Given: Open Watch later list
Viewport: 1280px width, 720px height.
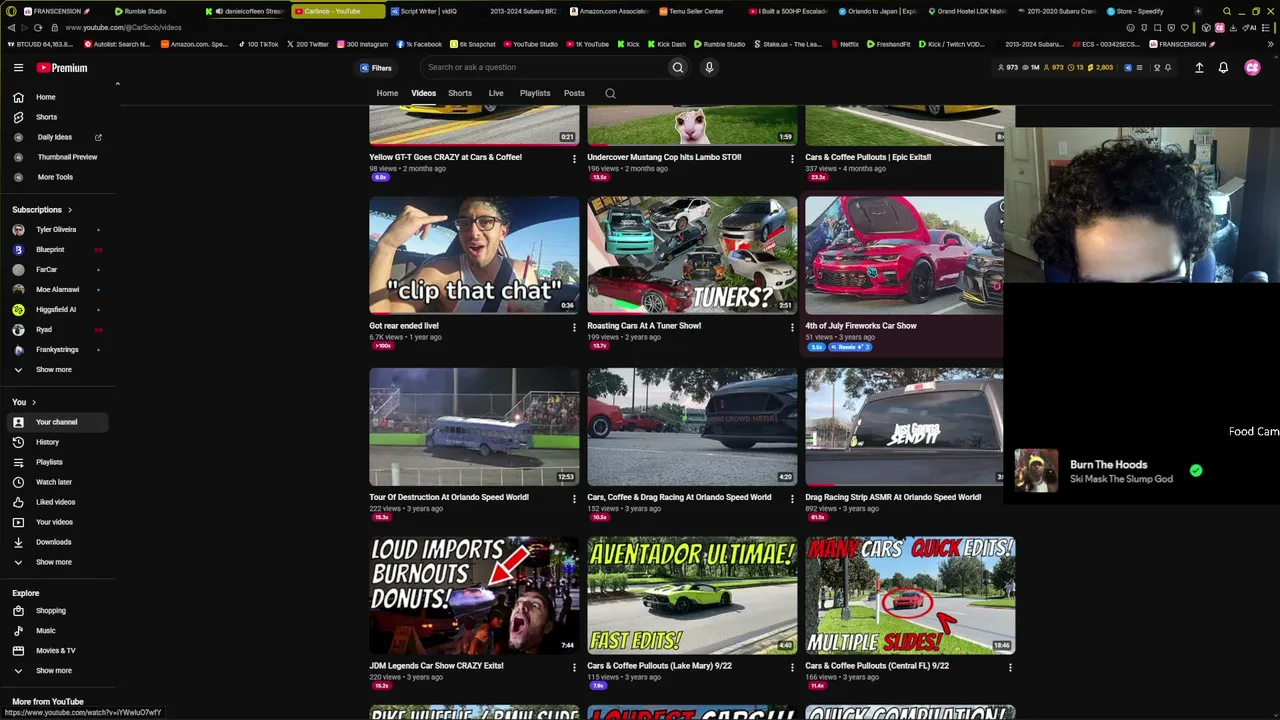Looking at the screenshot, I should (x=56, y=482).
